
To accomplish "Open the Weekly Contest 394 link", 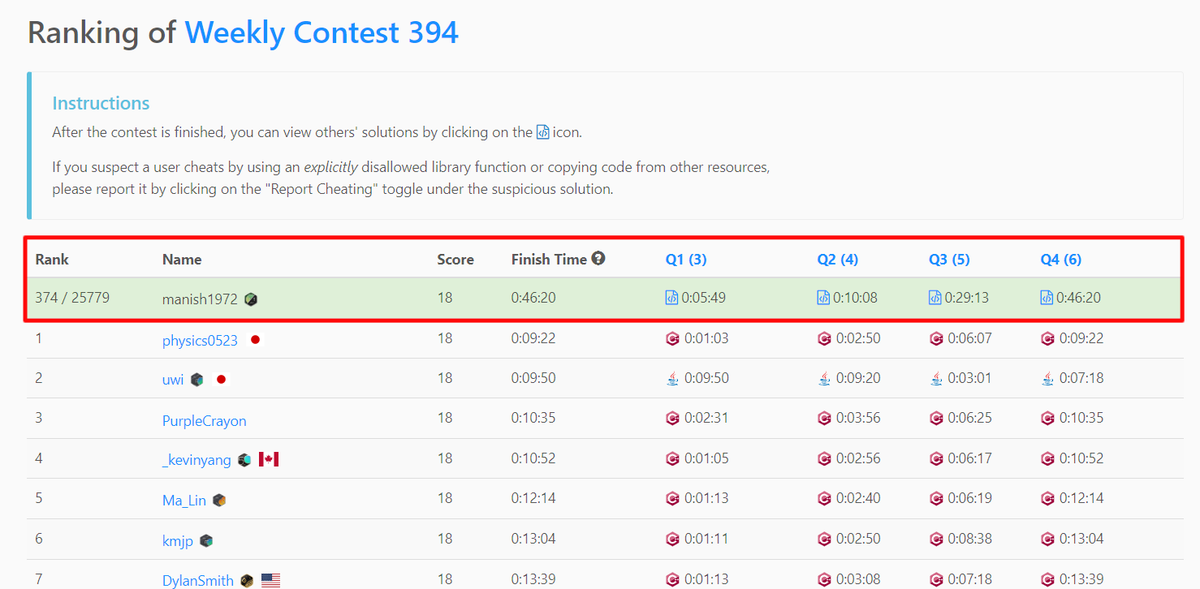I will click(x=322, y=32).
